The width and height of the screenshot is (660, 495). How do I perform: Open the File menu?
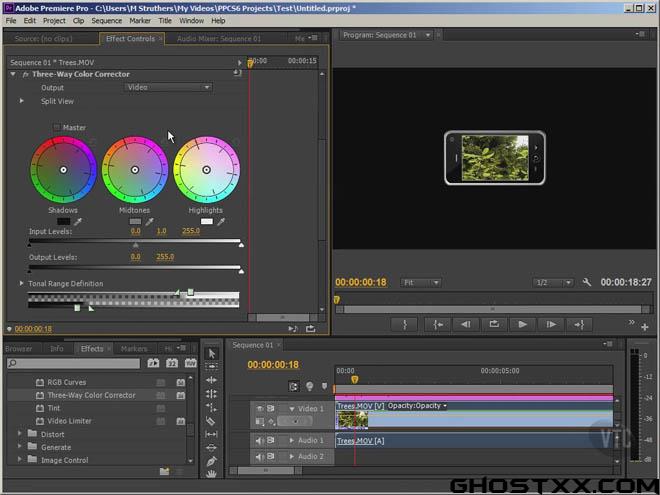point(11,21)
